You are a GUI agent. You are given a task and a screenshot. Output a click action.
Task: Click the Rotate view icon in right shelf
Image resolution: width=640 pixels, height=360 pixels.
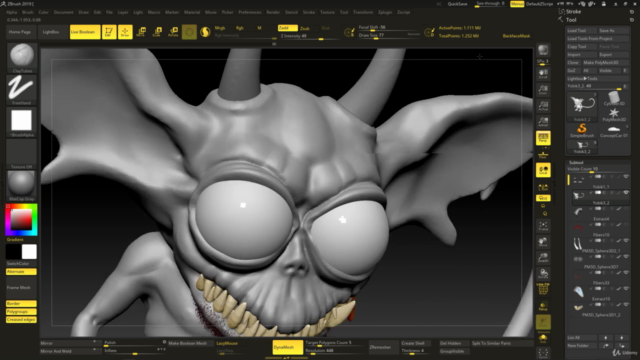pyautogui.click(x=543, y=274)
